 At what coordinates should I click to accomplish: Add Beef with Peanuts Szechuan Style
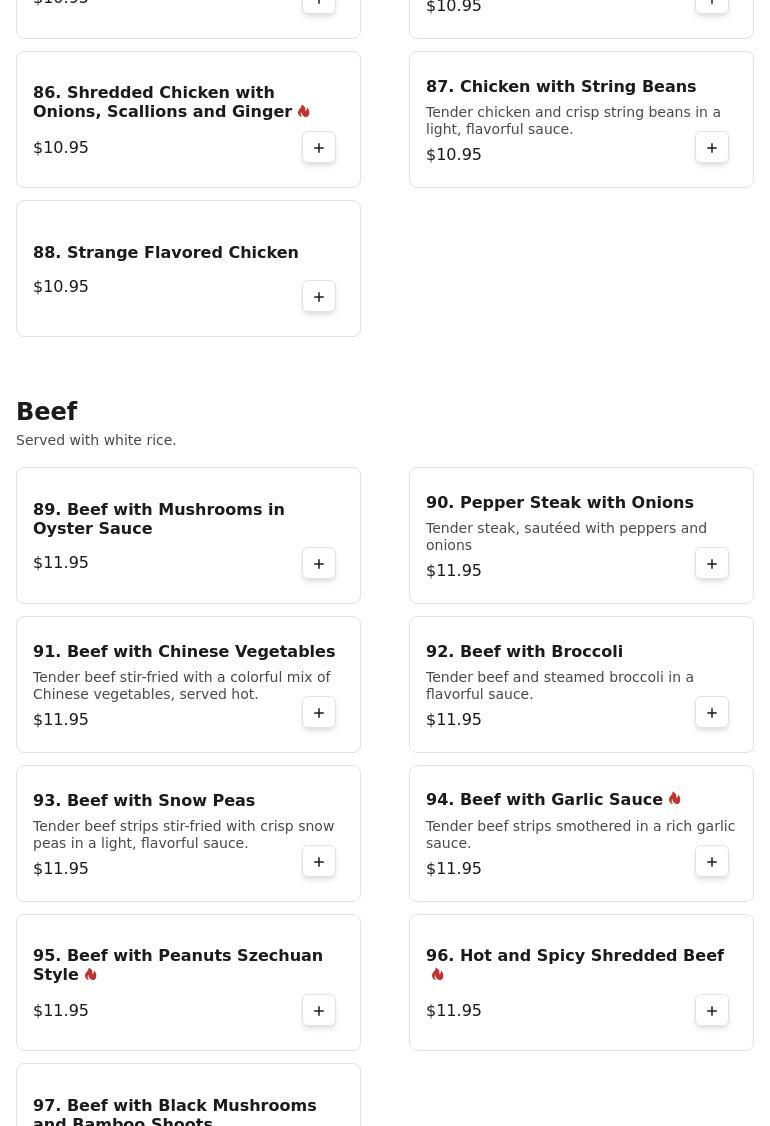[x=319, y=1010]
